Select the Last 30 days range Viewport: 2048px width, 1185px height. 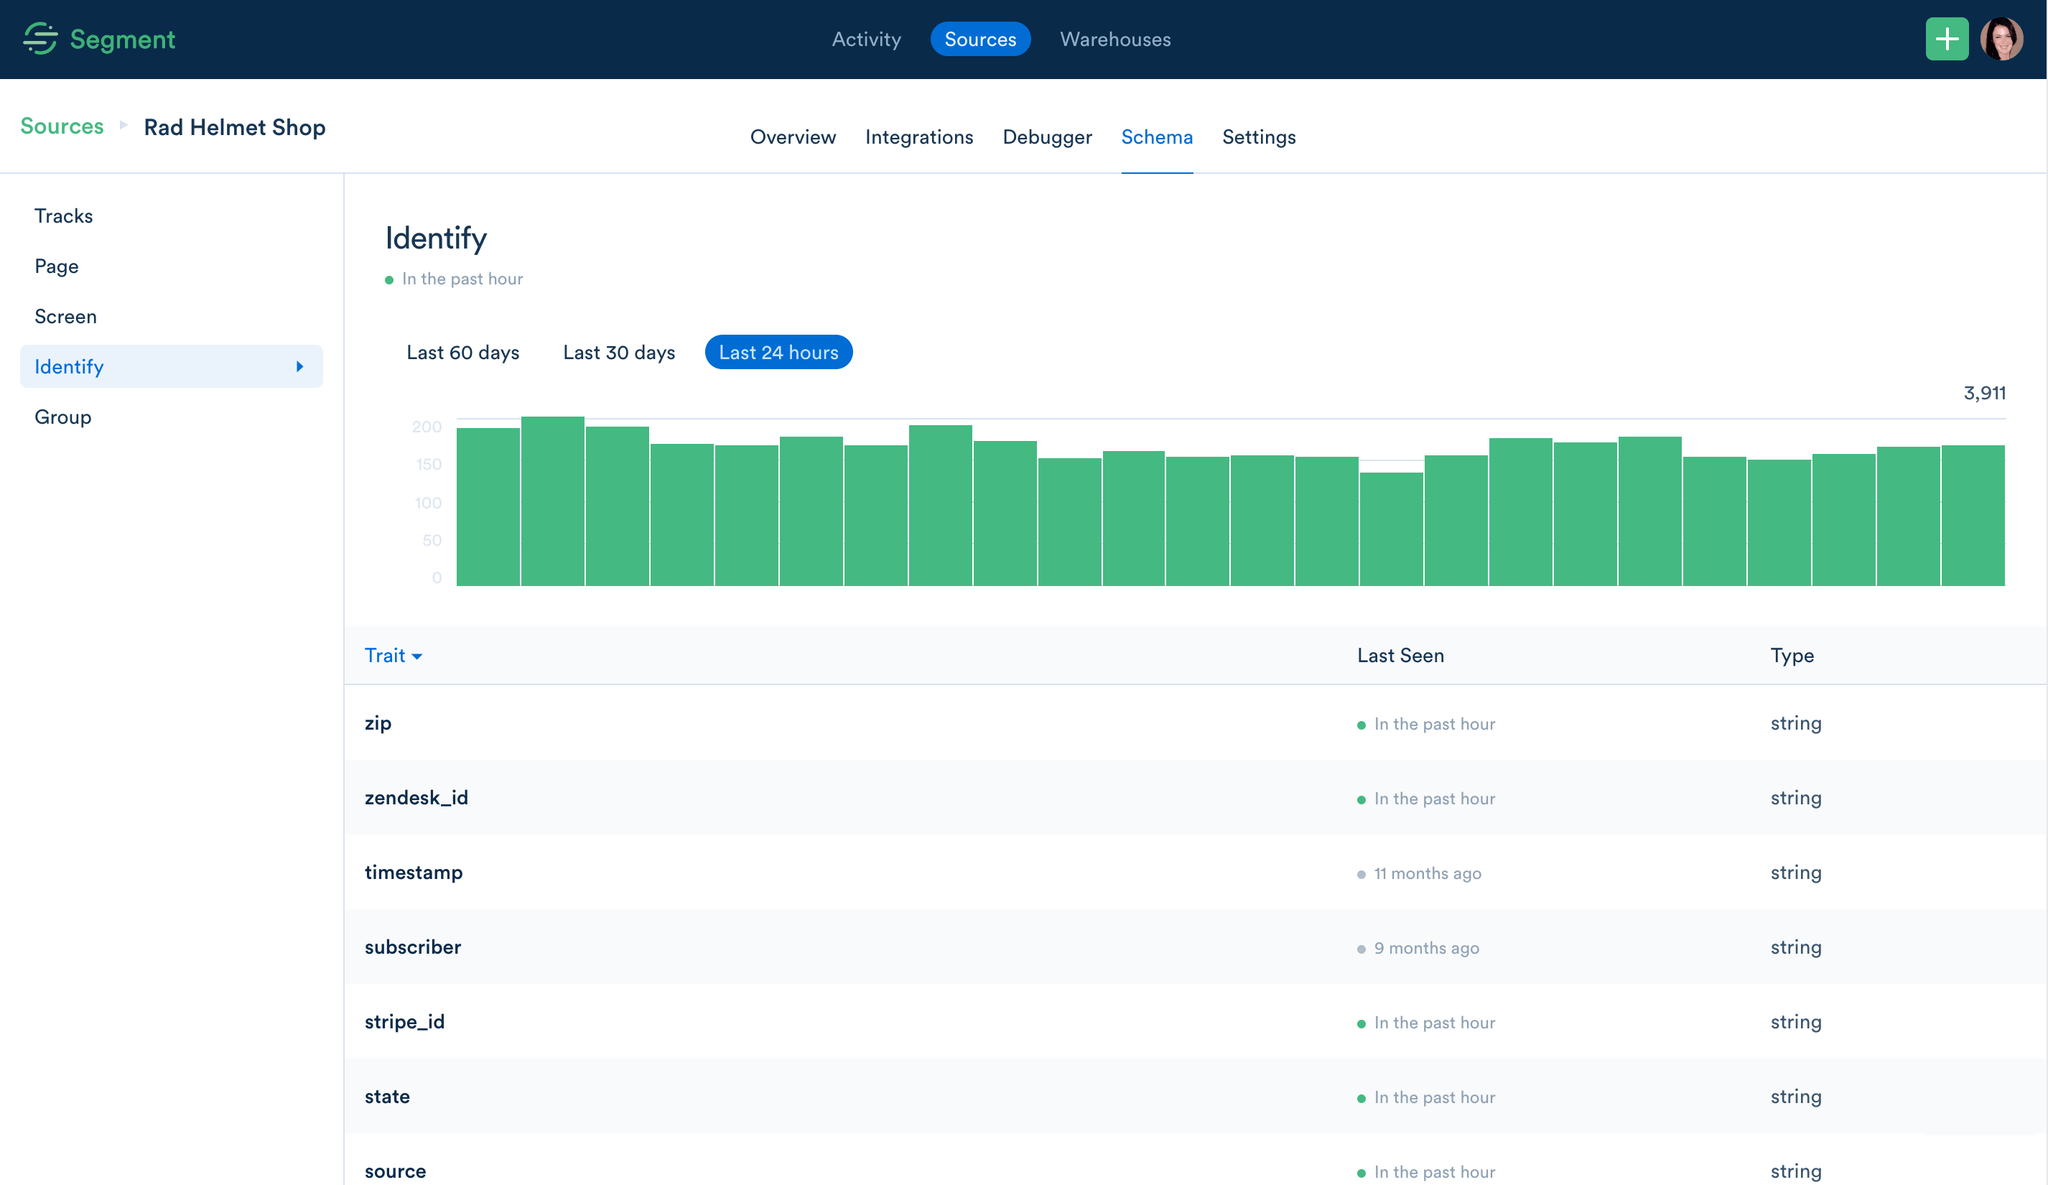click(618, 352)
